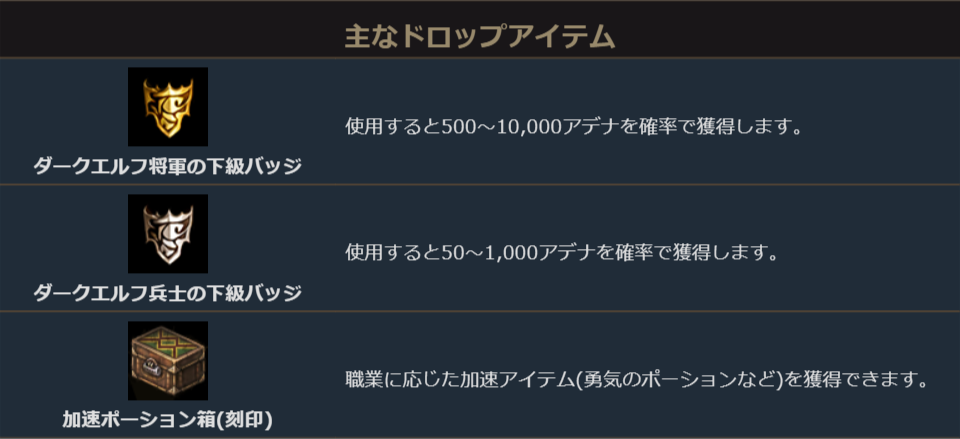The width and height of the screenshot is (960, 439).
Task: Click the 加速ポーション箱(刻印) item label
Action: click(x=167, y=420)
